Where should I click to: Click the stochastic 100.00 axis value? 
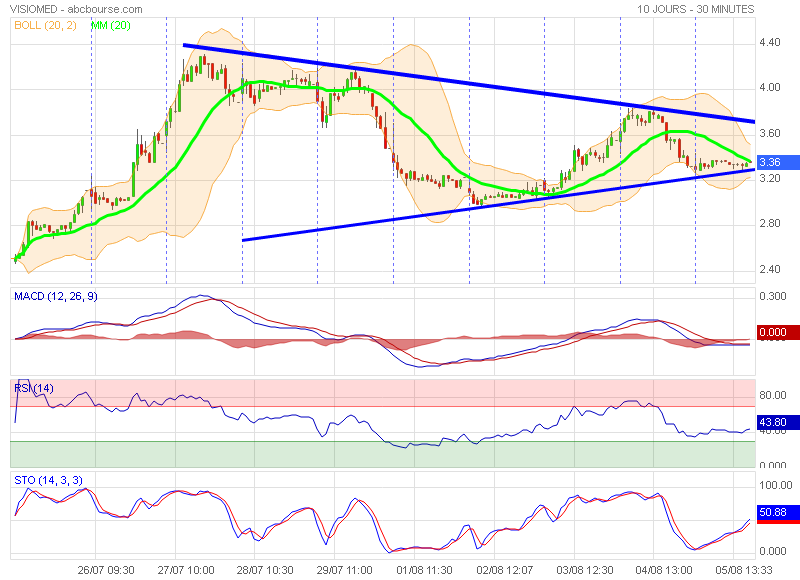(776, 485)
